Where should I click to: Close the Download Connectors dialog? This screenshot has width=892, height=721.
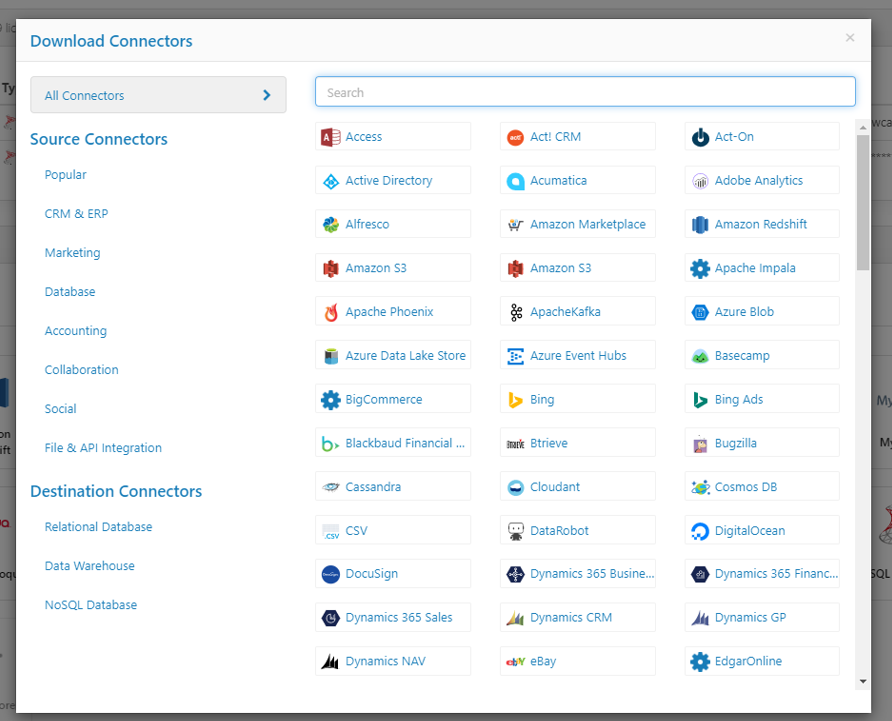850,38
